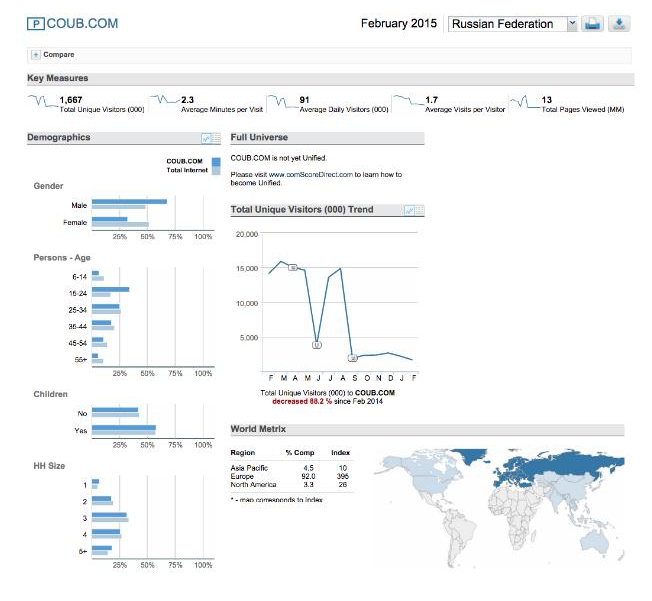Open the www.comScoreDirect.com link
The width and height of the screenshot is (652, 601).
point(311,175)
